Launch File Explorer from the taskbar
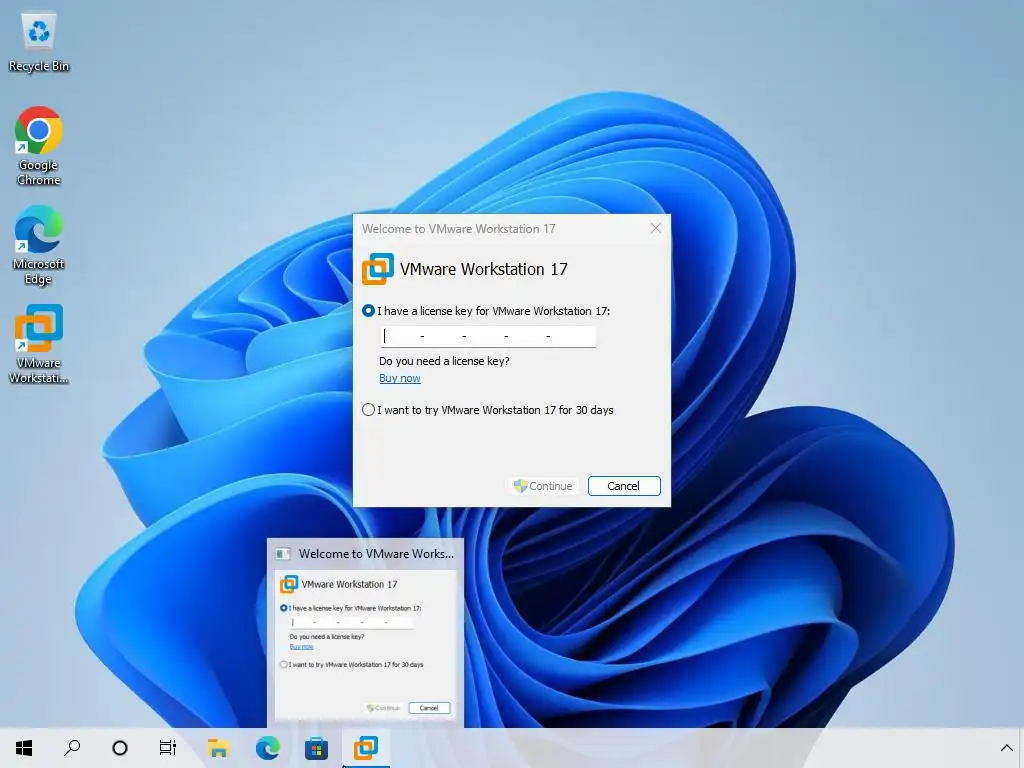Screen dimensions: 1024x768 click(218, 748)
